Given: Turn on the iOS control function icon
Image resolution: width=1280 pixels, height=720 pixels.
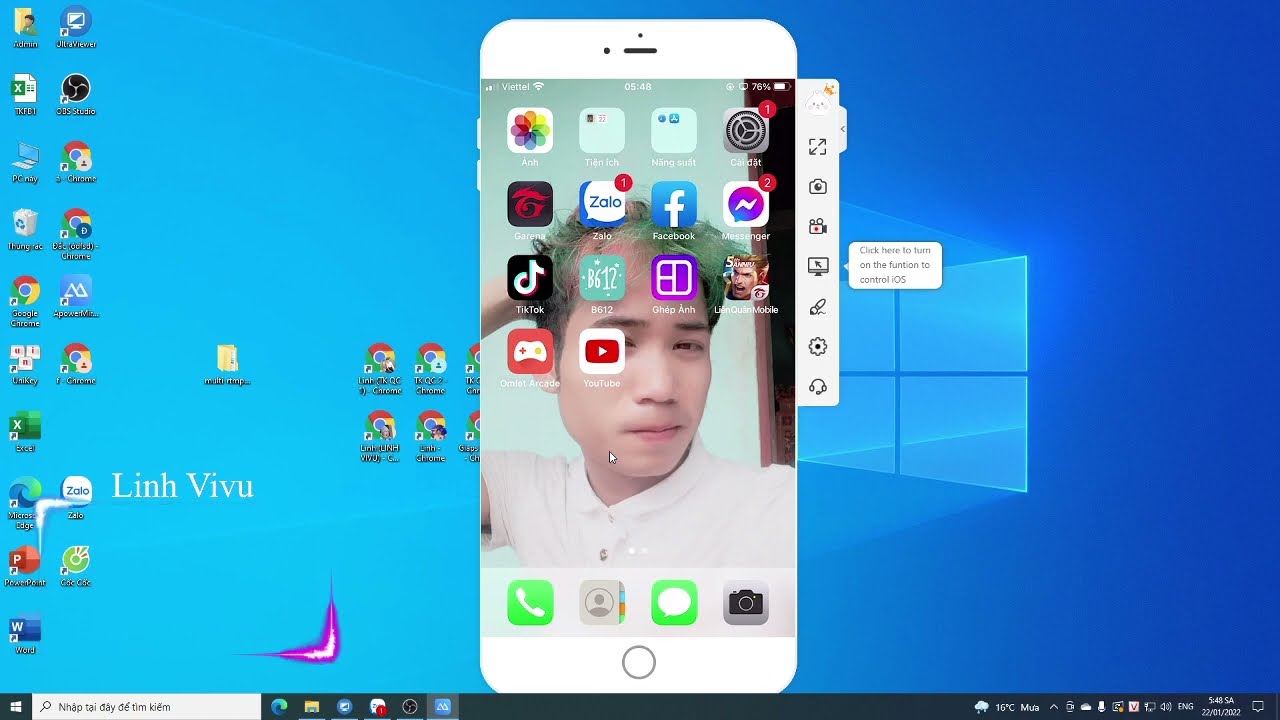Looking at the screenshot, I should pos(818,266).
